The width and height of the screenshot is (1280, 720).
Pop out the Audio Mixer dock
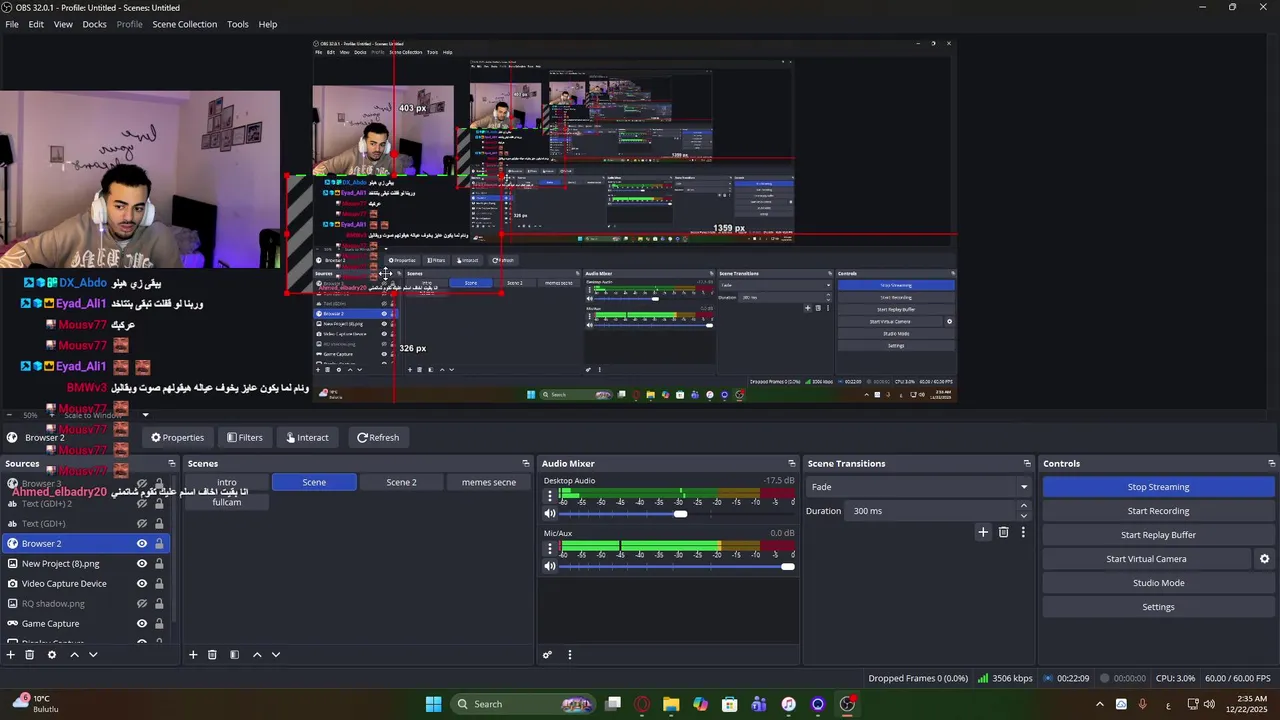(792, 463)
